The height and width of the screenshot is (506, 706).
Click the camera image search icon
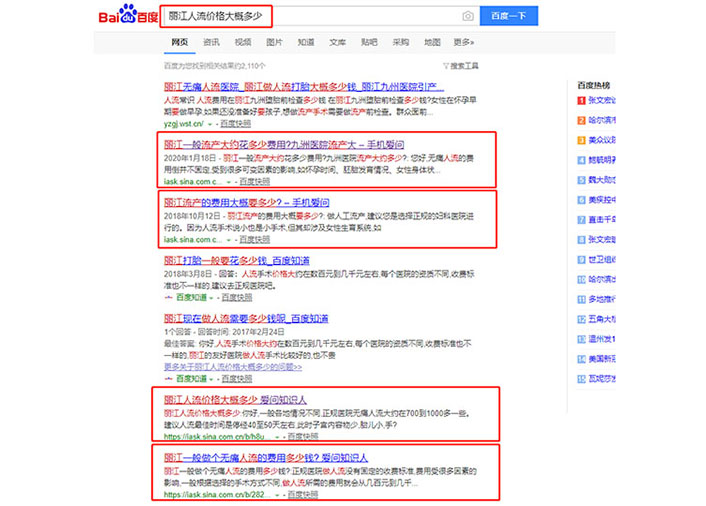[x=467, y=16]
